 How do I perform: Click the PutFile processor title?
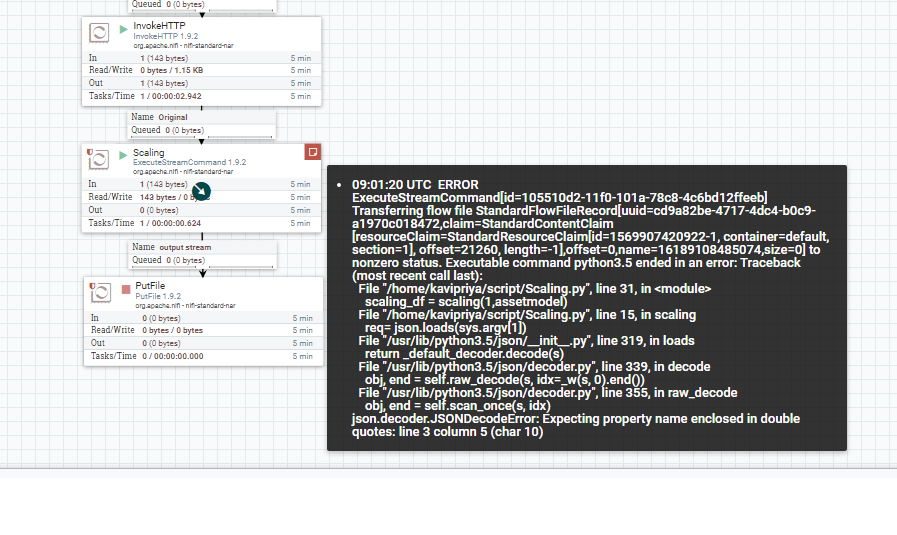[150, 286]
